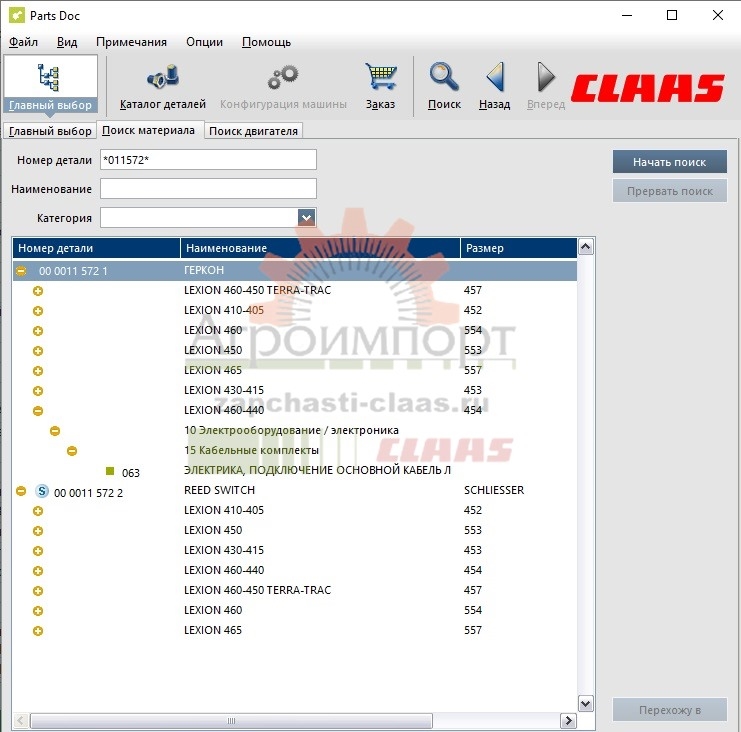This screenshot has height=732, width=741.
Task: Select 10 Электрооборудование / электроника text
Action: (x=291, y=430)
